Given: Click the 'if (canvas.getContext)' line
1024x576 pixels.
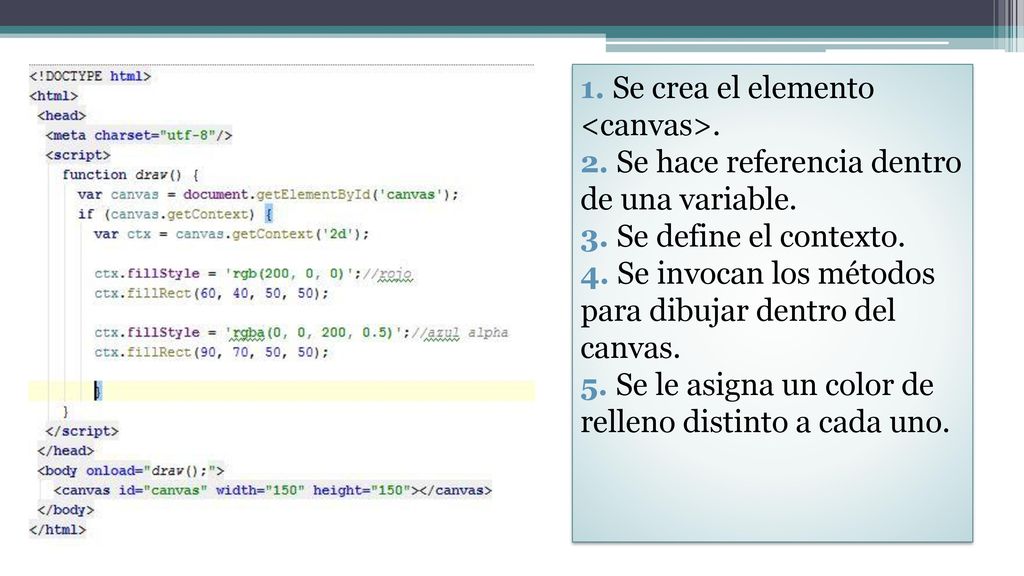Looking at the screenshot, I should (175, 214).
